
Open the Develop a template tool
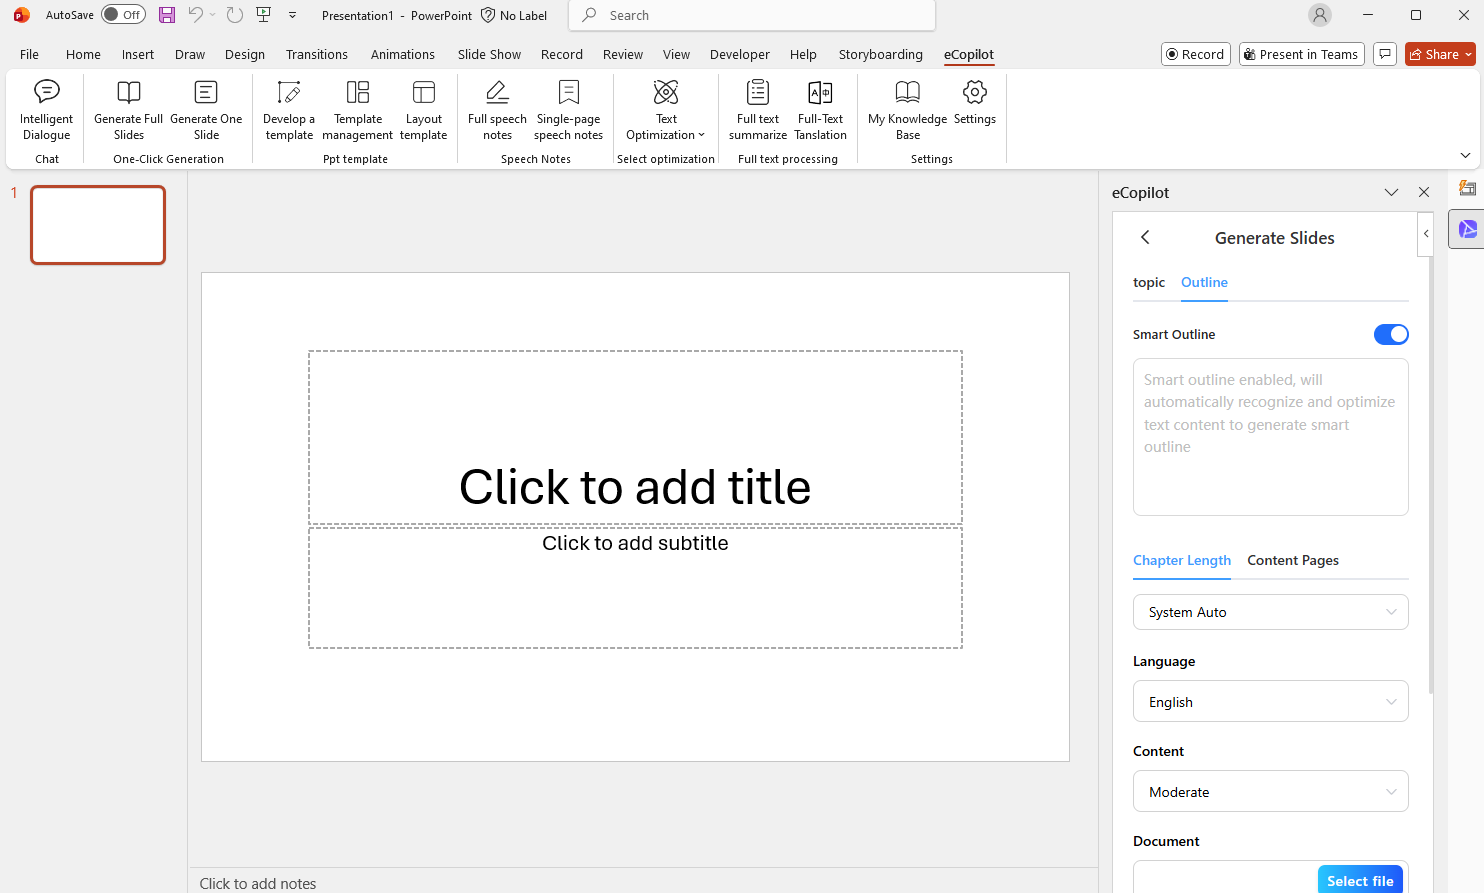pos(288,110)
